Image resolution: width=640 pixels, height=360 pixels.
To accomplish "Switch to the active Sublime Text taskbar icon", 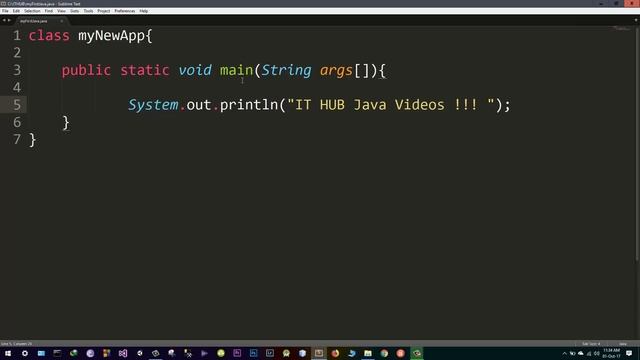I will coord(318,353).
